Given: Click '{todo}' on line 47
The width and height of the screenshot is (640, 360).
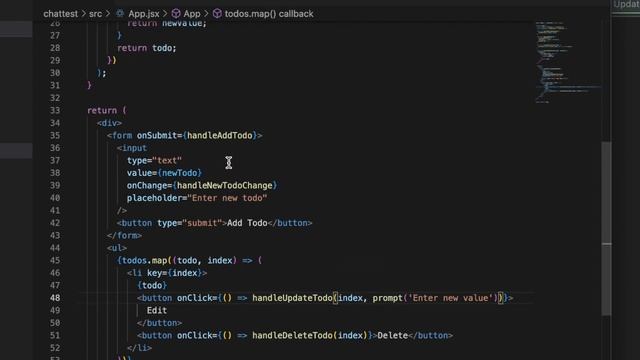Looking at the screenshot, I should point(152,286).
